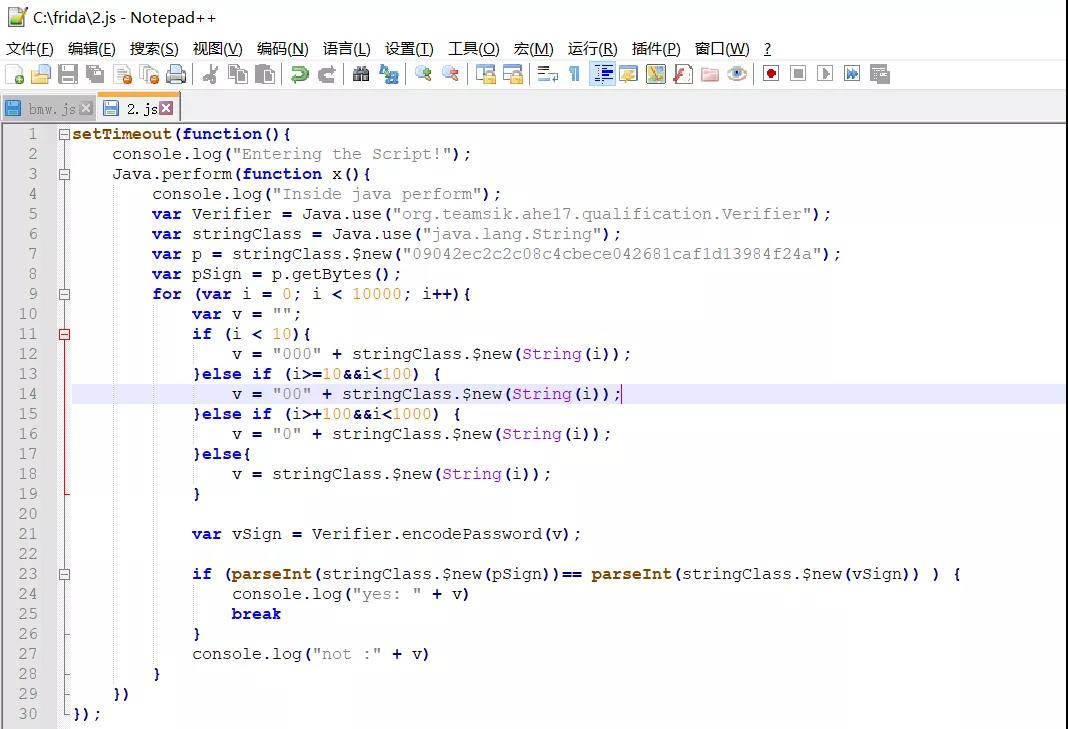Toggle file monitoring eye icon
The height and width of the screenshot is (729, 1068).
click(x=737, y=74)
